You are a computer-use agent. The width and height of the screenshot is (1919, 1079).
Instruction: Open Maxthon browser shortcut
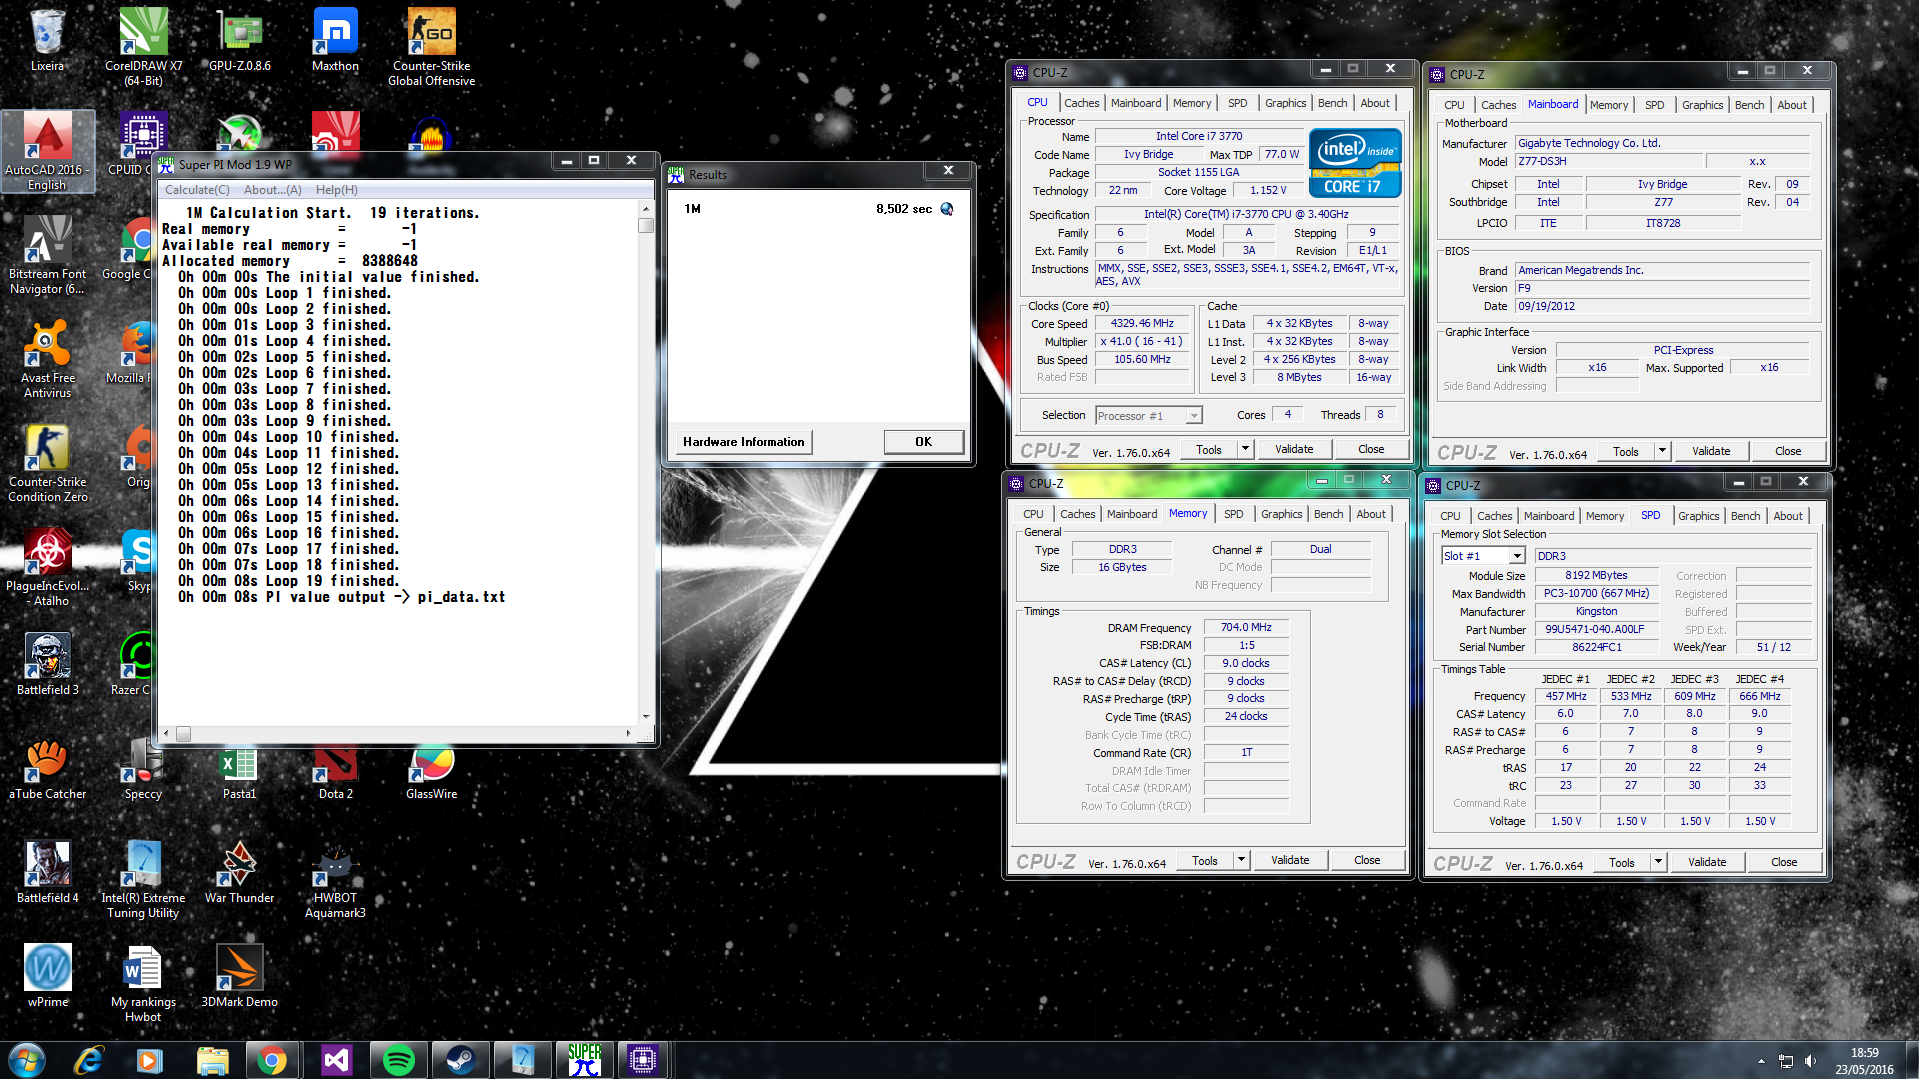click(335, 41)
